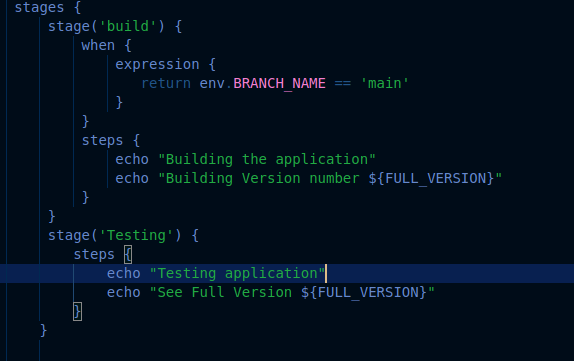574x361 pixels.
Task: Click 'steps' keyword in build stage
Action: 102,141
